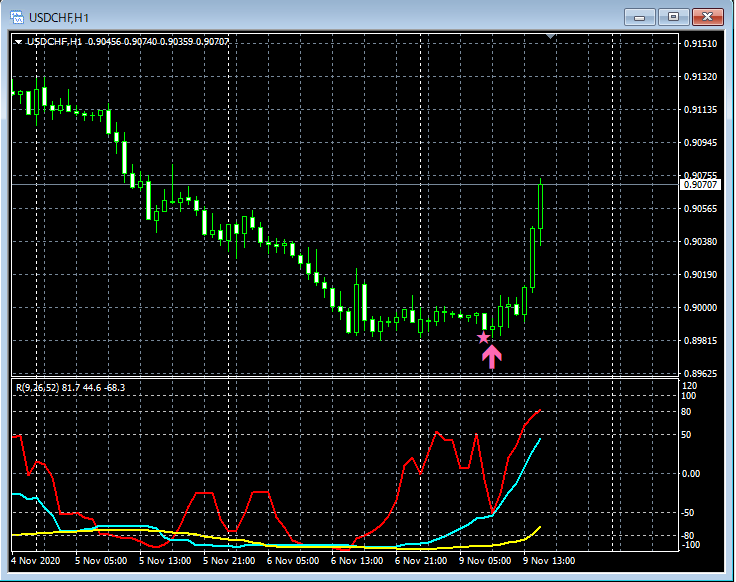Viewport: 736px width, 582px height.
Task: Click the 5 Nov 13:00 time label
Action: (x=165, y=561)
